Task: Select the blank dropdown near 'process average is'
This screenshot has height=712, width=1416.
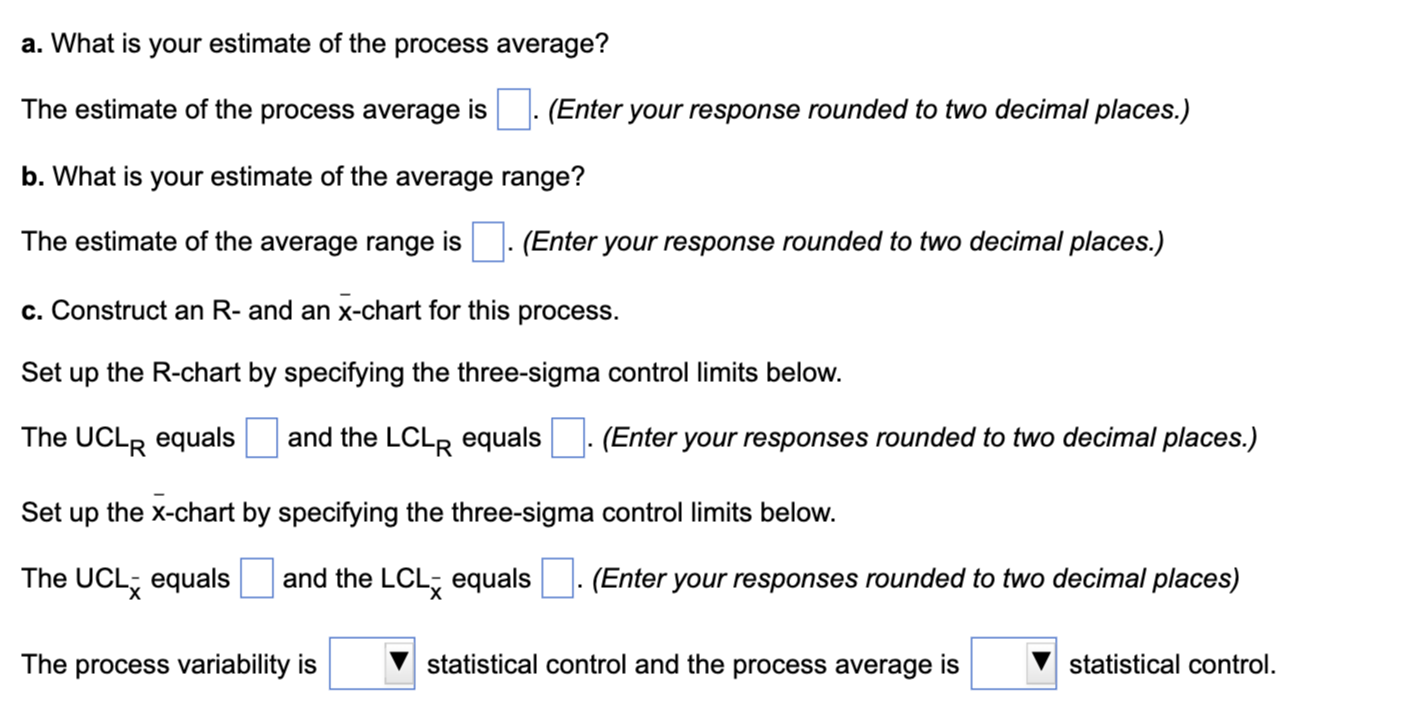Action: 1012,663
